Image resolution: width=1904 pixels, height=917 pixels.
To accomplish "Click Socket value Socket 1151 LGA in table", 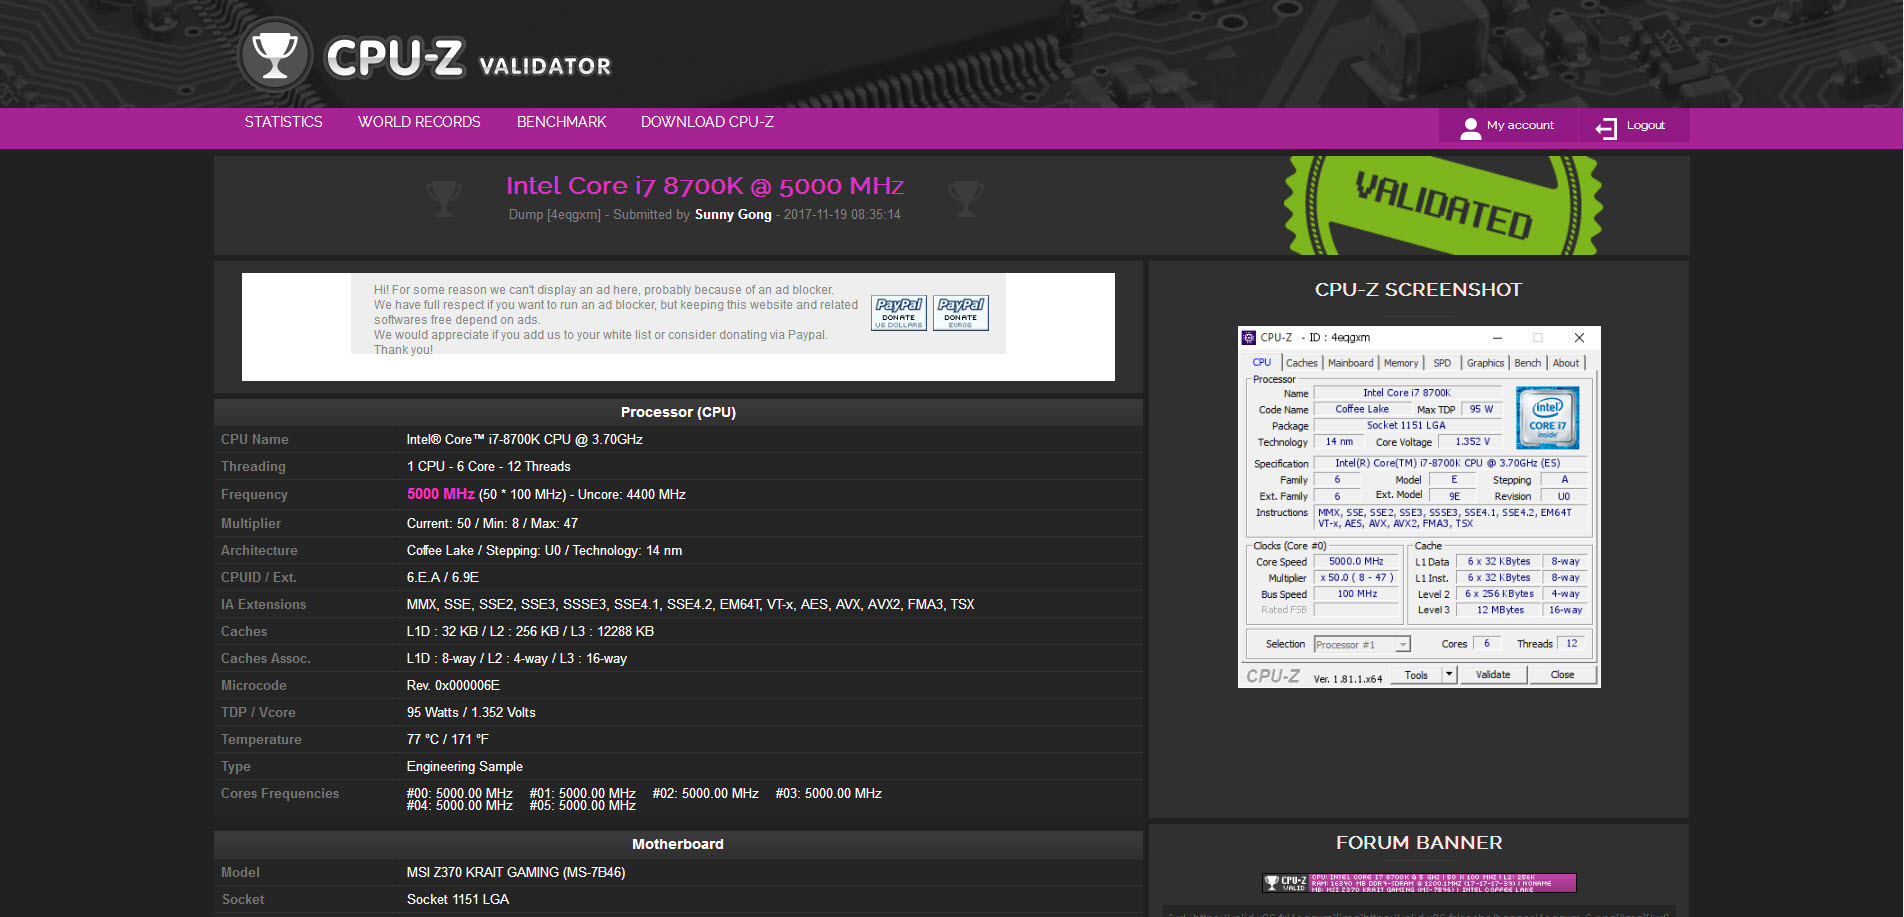I will (x=458, y=899).
